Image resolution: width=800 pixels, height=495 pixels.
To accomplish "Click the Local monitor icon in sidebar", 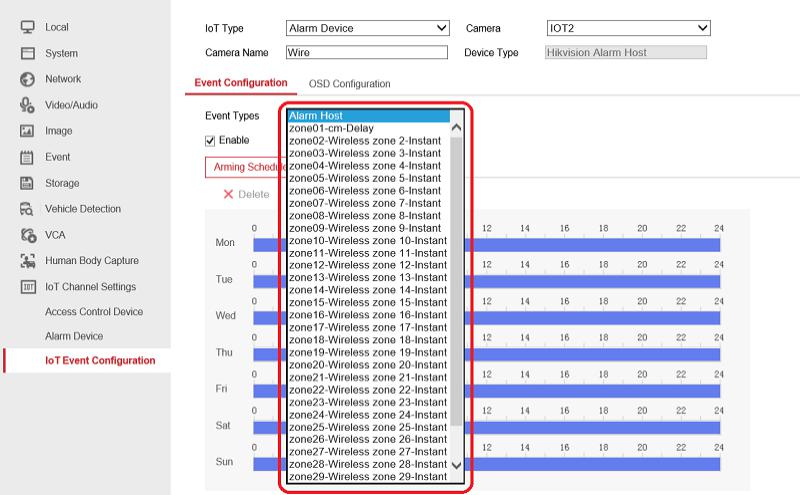I will click(28, 27).
